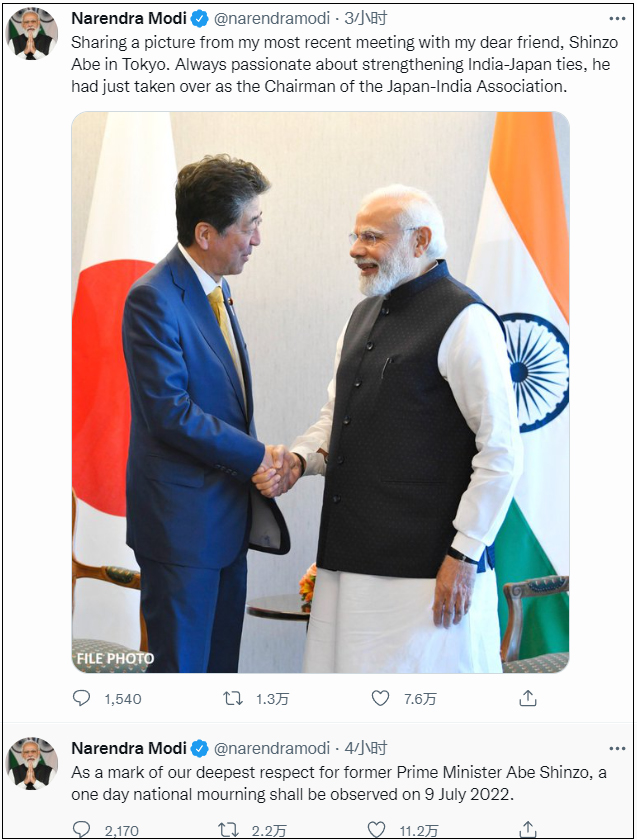Image resolution: width=637 pixels, height=840 pixels.
Task: Like the national mourning tweet
Action: (x=376, y=829)
